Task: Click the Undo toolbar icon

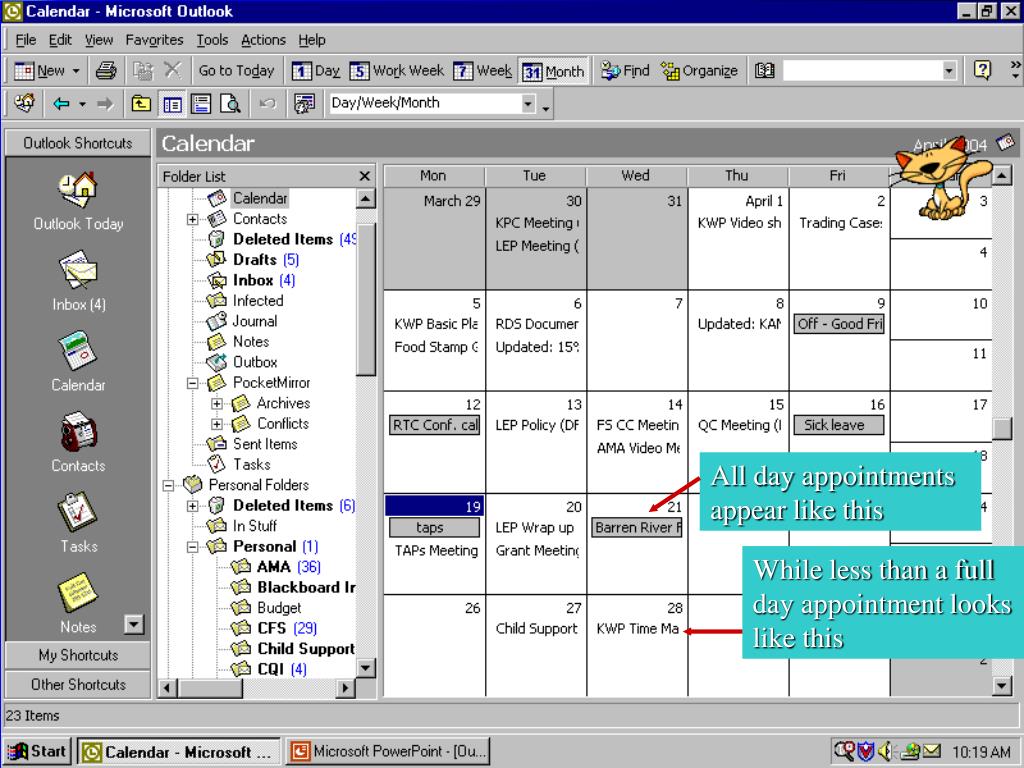Action: (x=267, y=103)
